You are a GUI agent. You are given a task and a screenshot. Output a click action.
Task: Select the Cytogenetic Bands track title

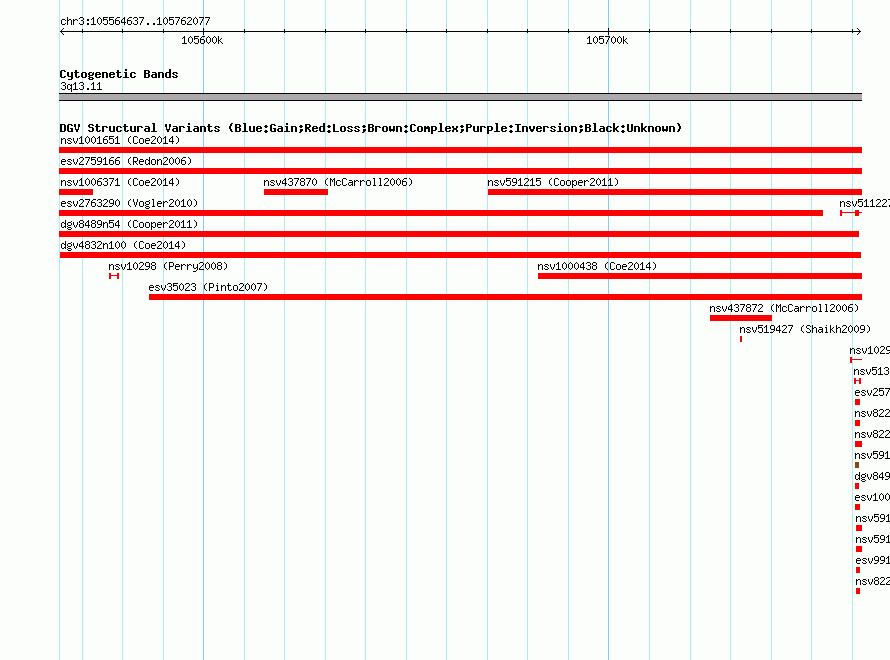click(119, 74)
